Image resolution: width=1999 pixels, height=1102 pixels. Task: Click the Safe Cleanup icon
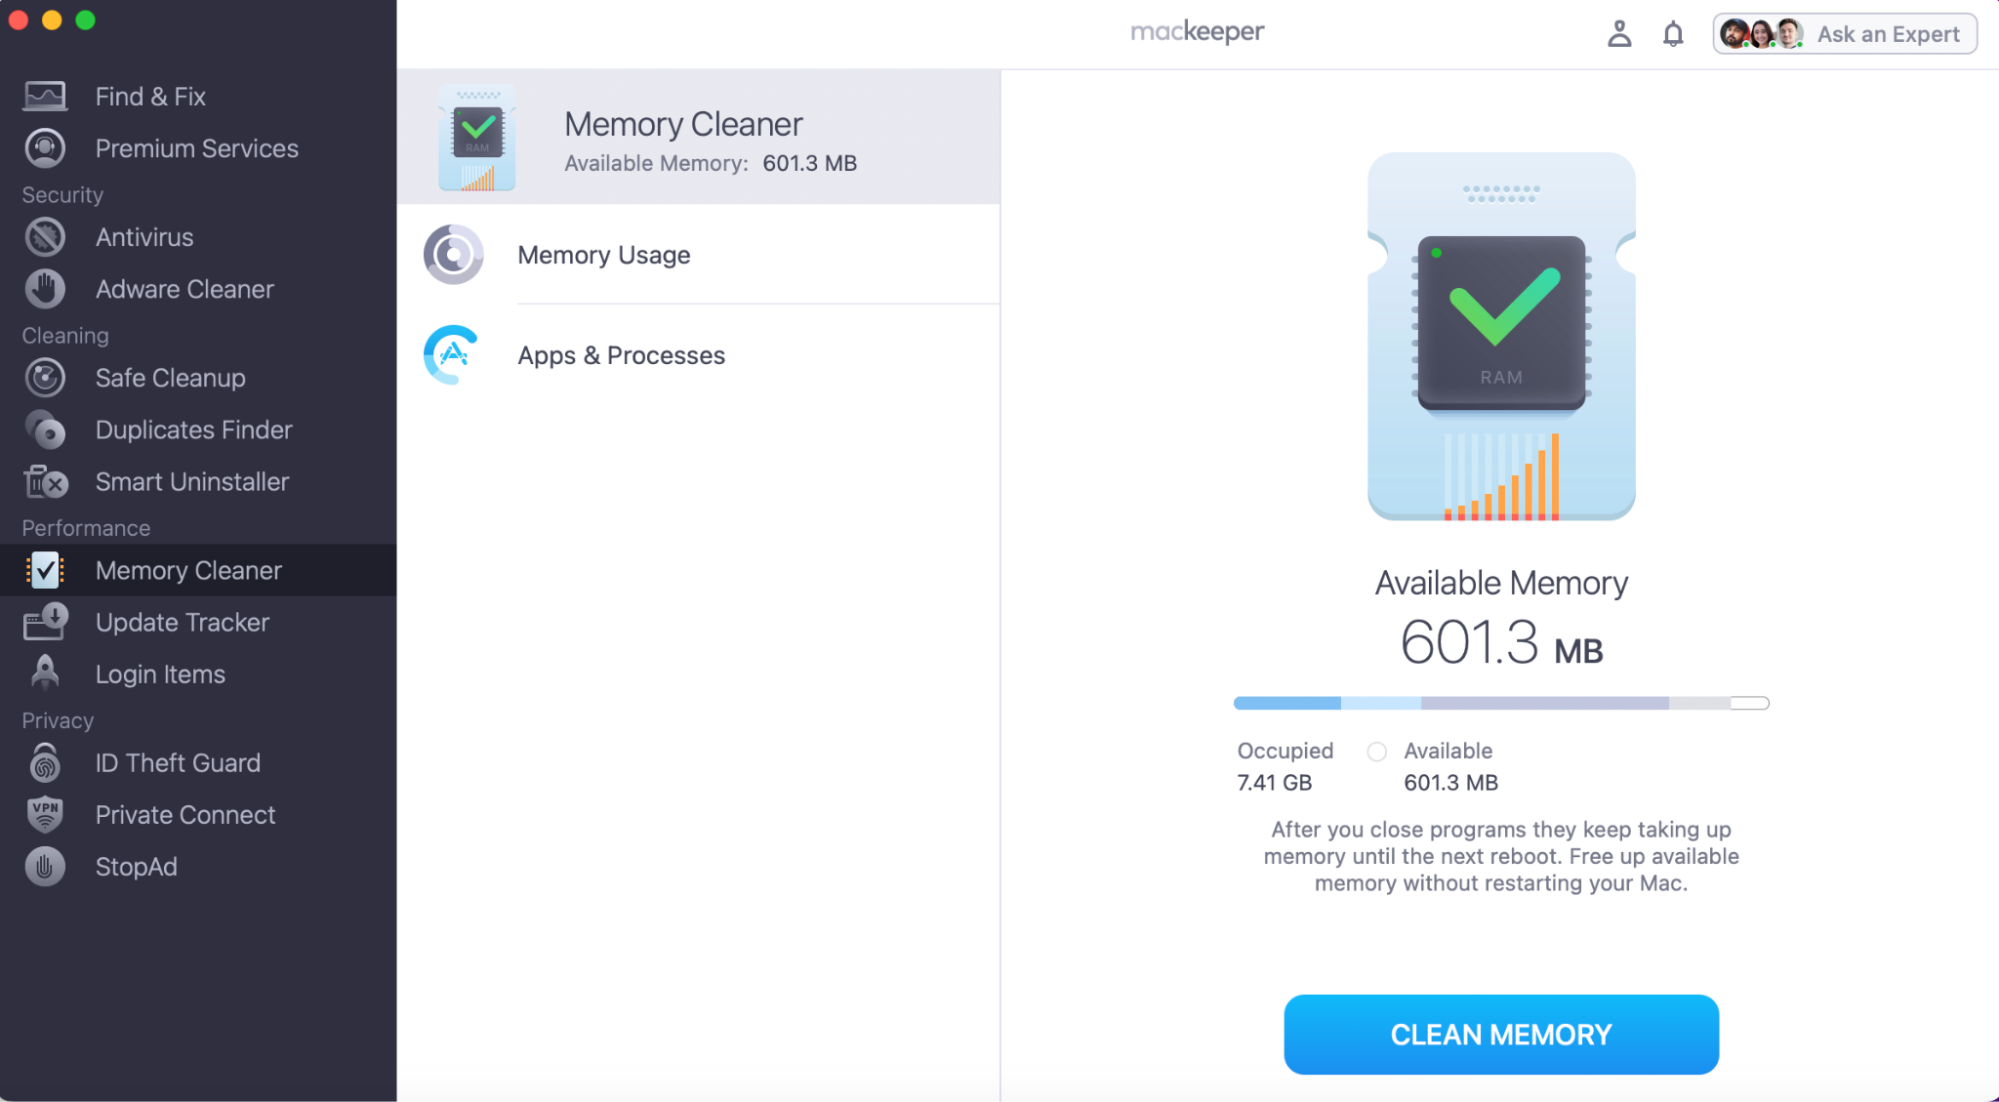tap(44, 378)
